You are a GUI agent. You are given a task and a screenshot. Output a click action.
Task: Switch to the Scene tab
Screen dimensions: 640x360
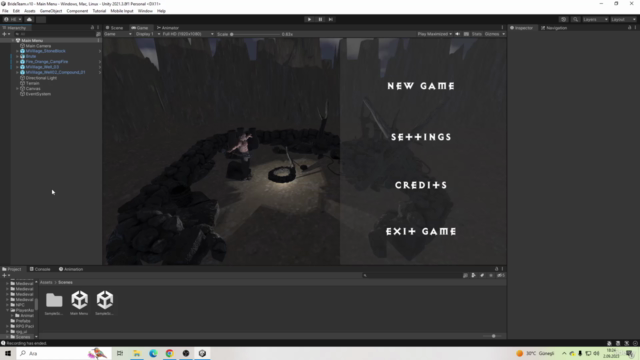click(115, 28)
